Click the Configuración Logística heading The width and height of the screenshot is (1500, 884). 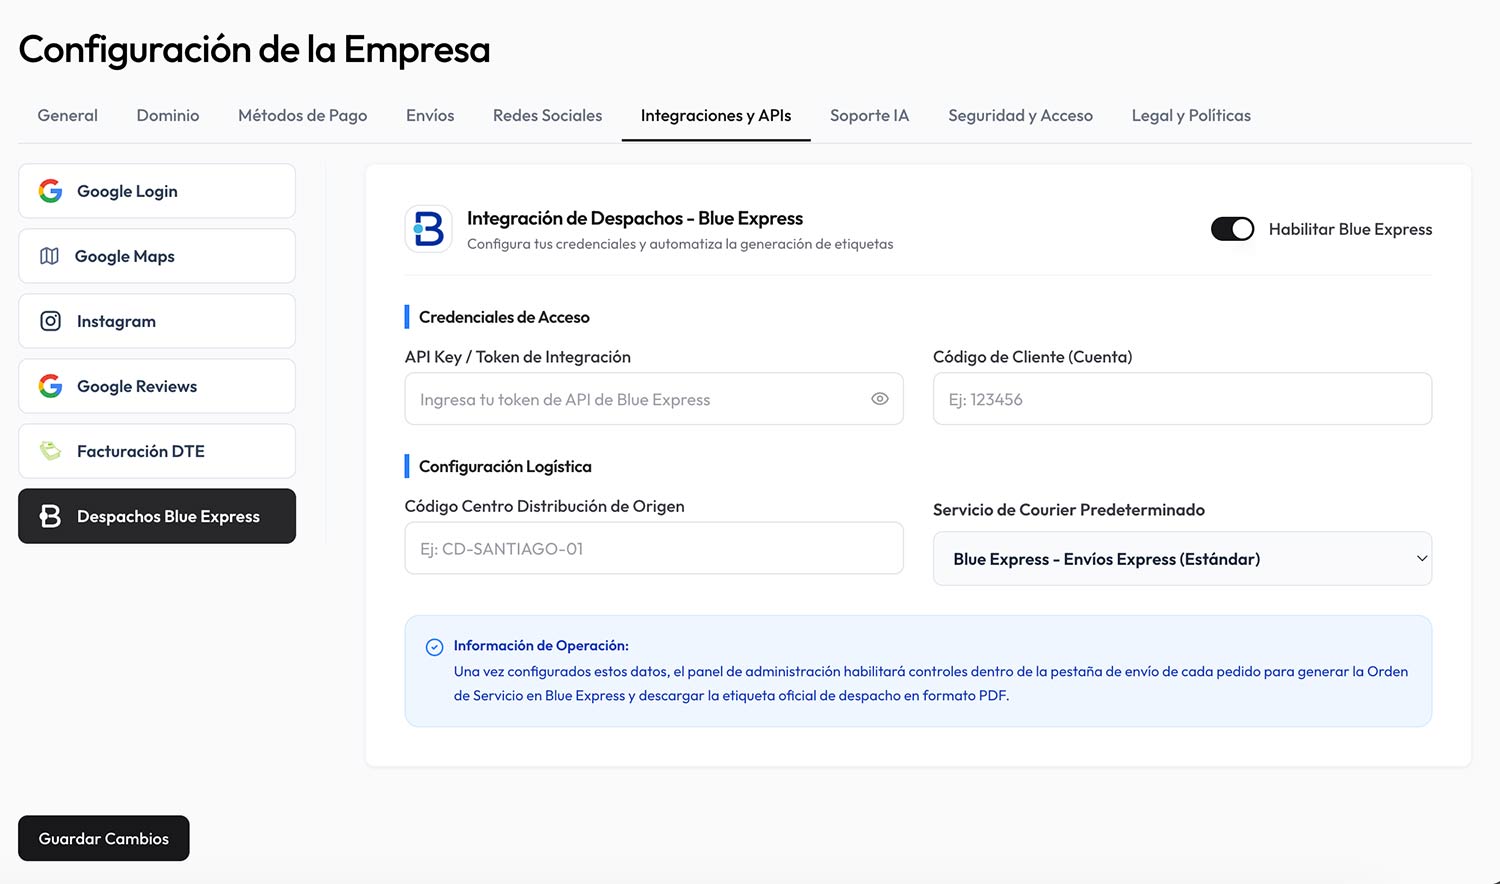505,466
